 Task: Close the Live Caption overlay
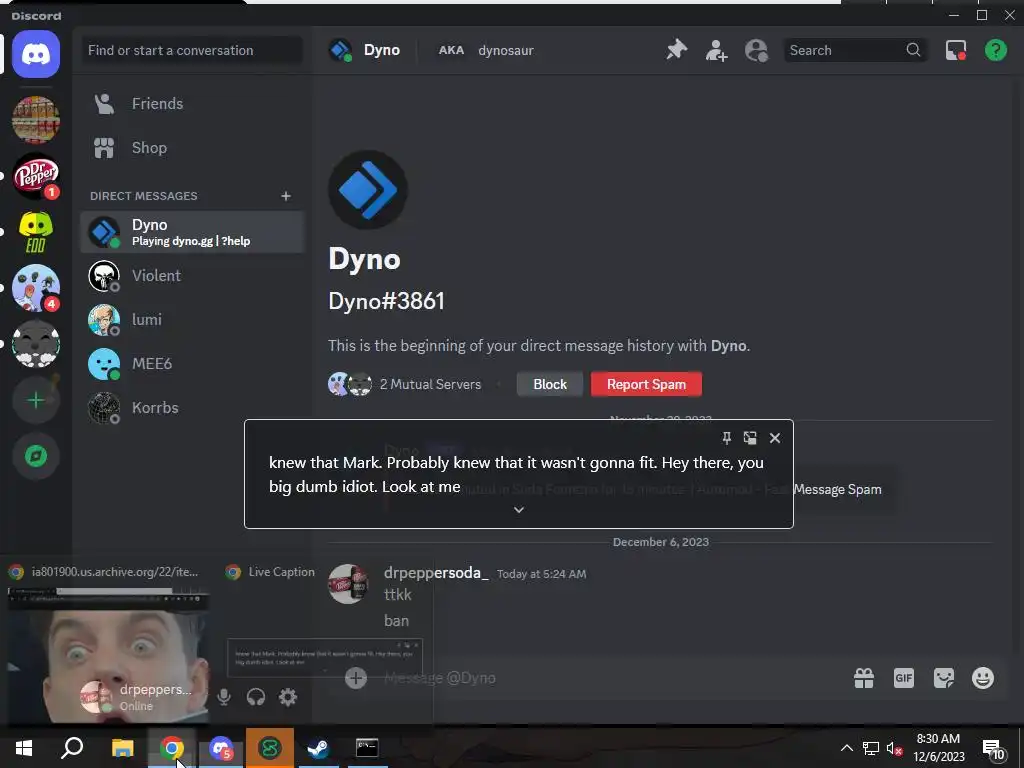click(775, 438)
